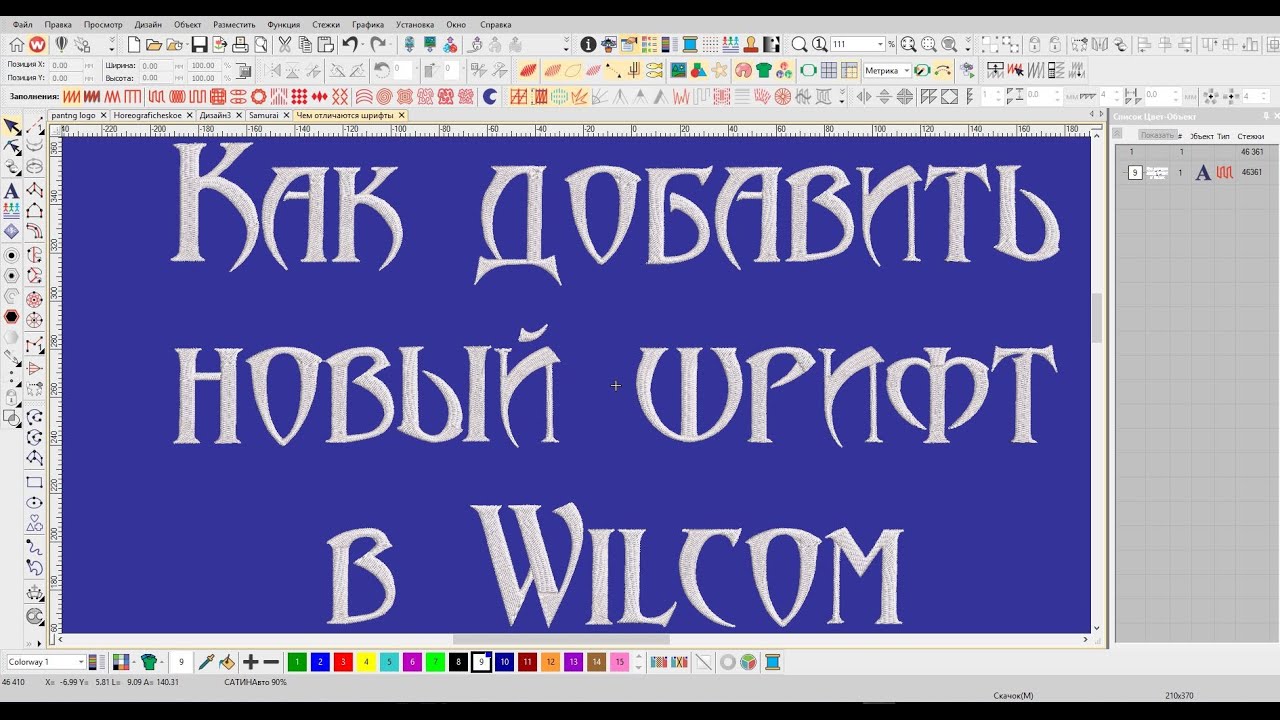Click the vertical scrollbar thumb beside canvas
1280x720 pixels.
[x=1097, y=318]
